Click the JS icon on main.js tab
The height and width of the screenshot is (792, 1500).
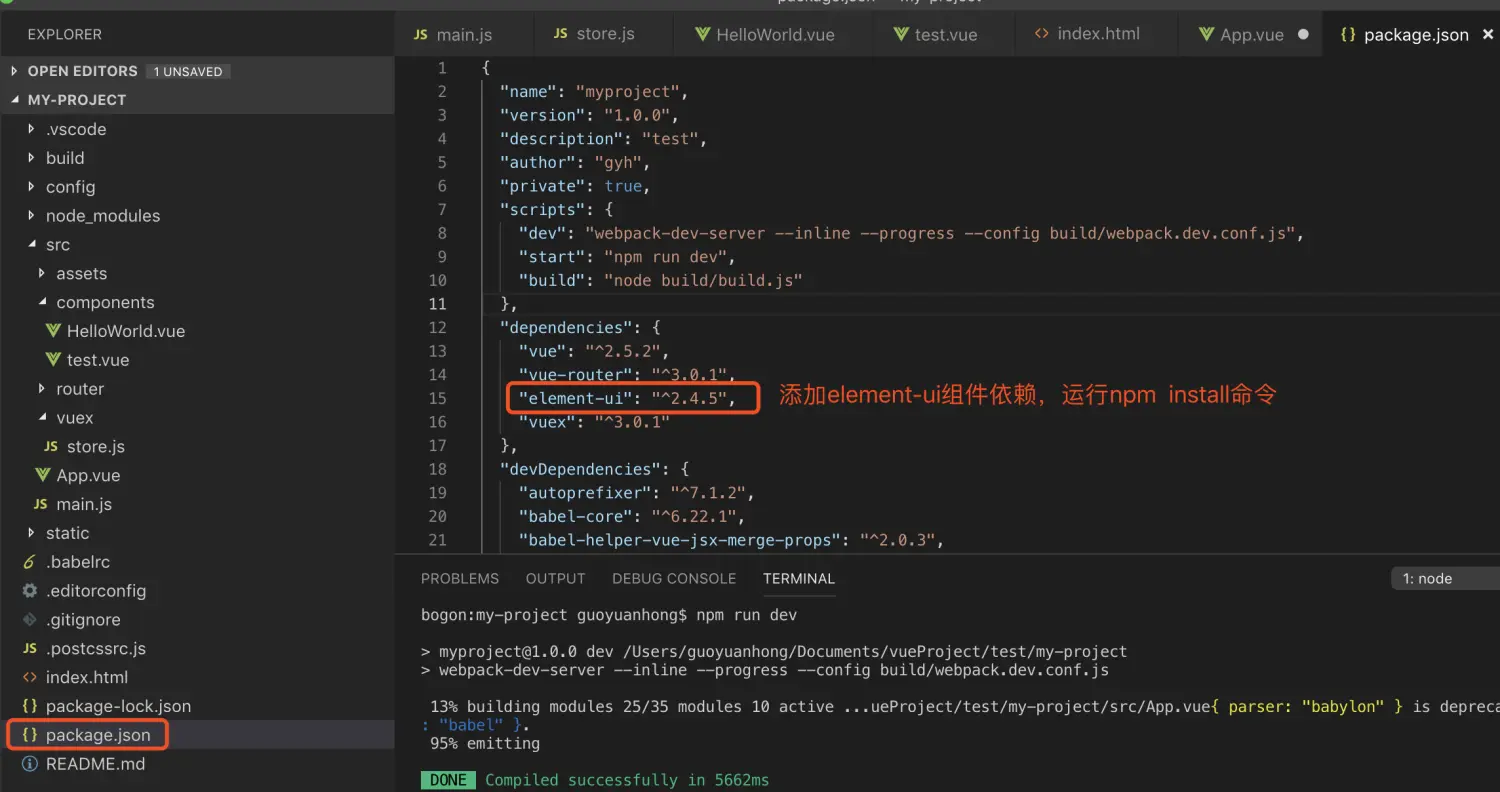(421, 34)
